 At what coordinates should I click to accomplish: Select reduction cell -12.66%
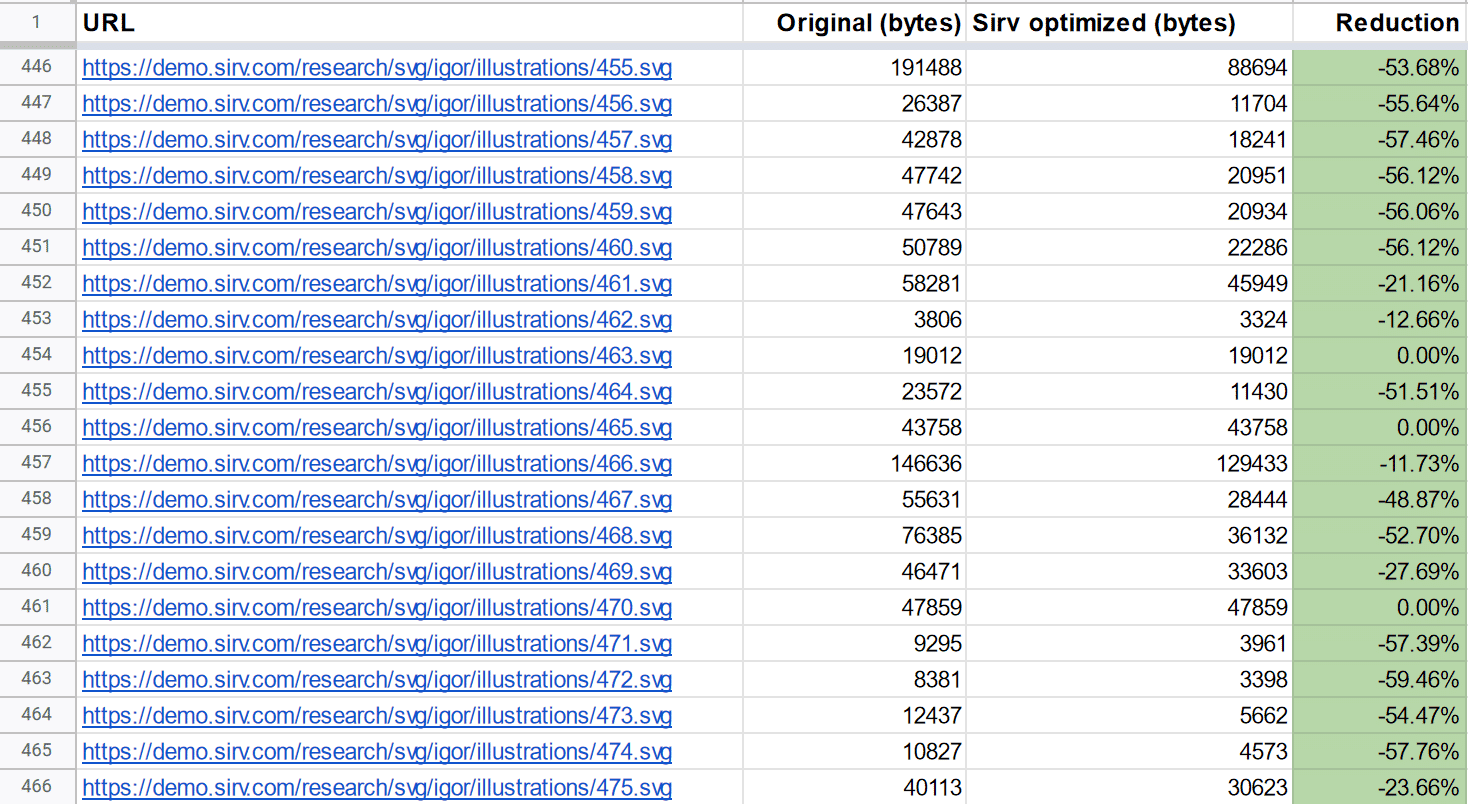coord(1380,320)
